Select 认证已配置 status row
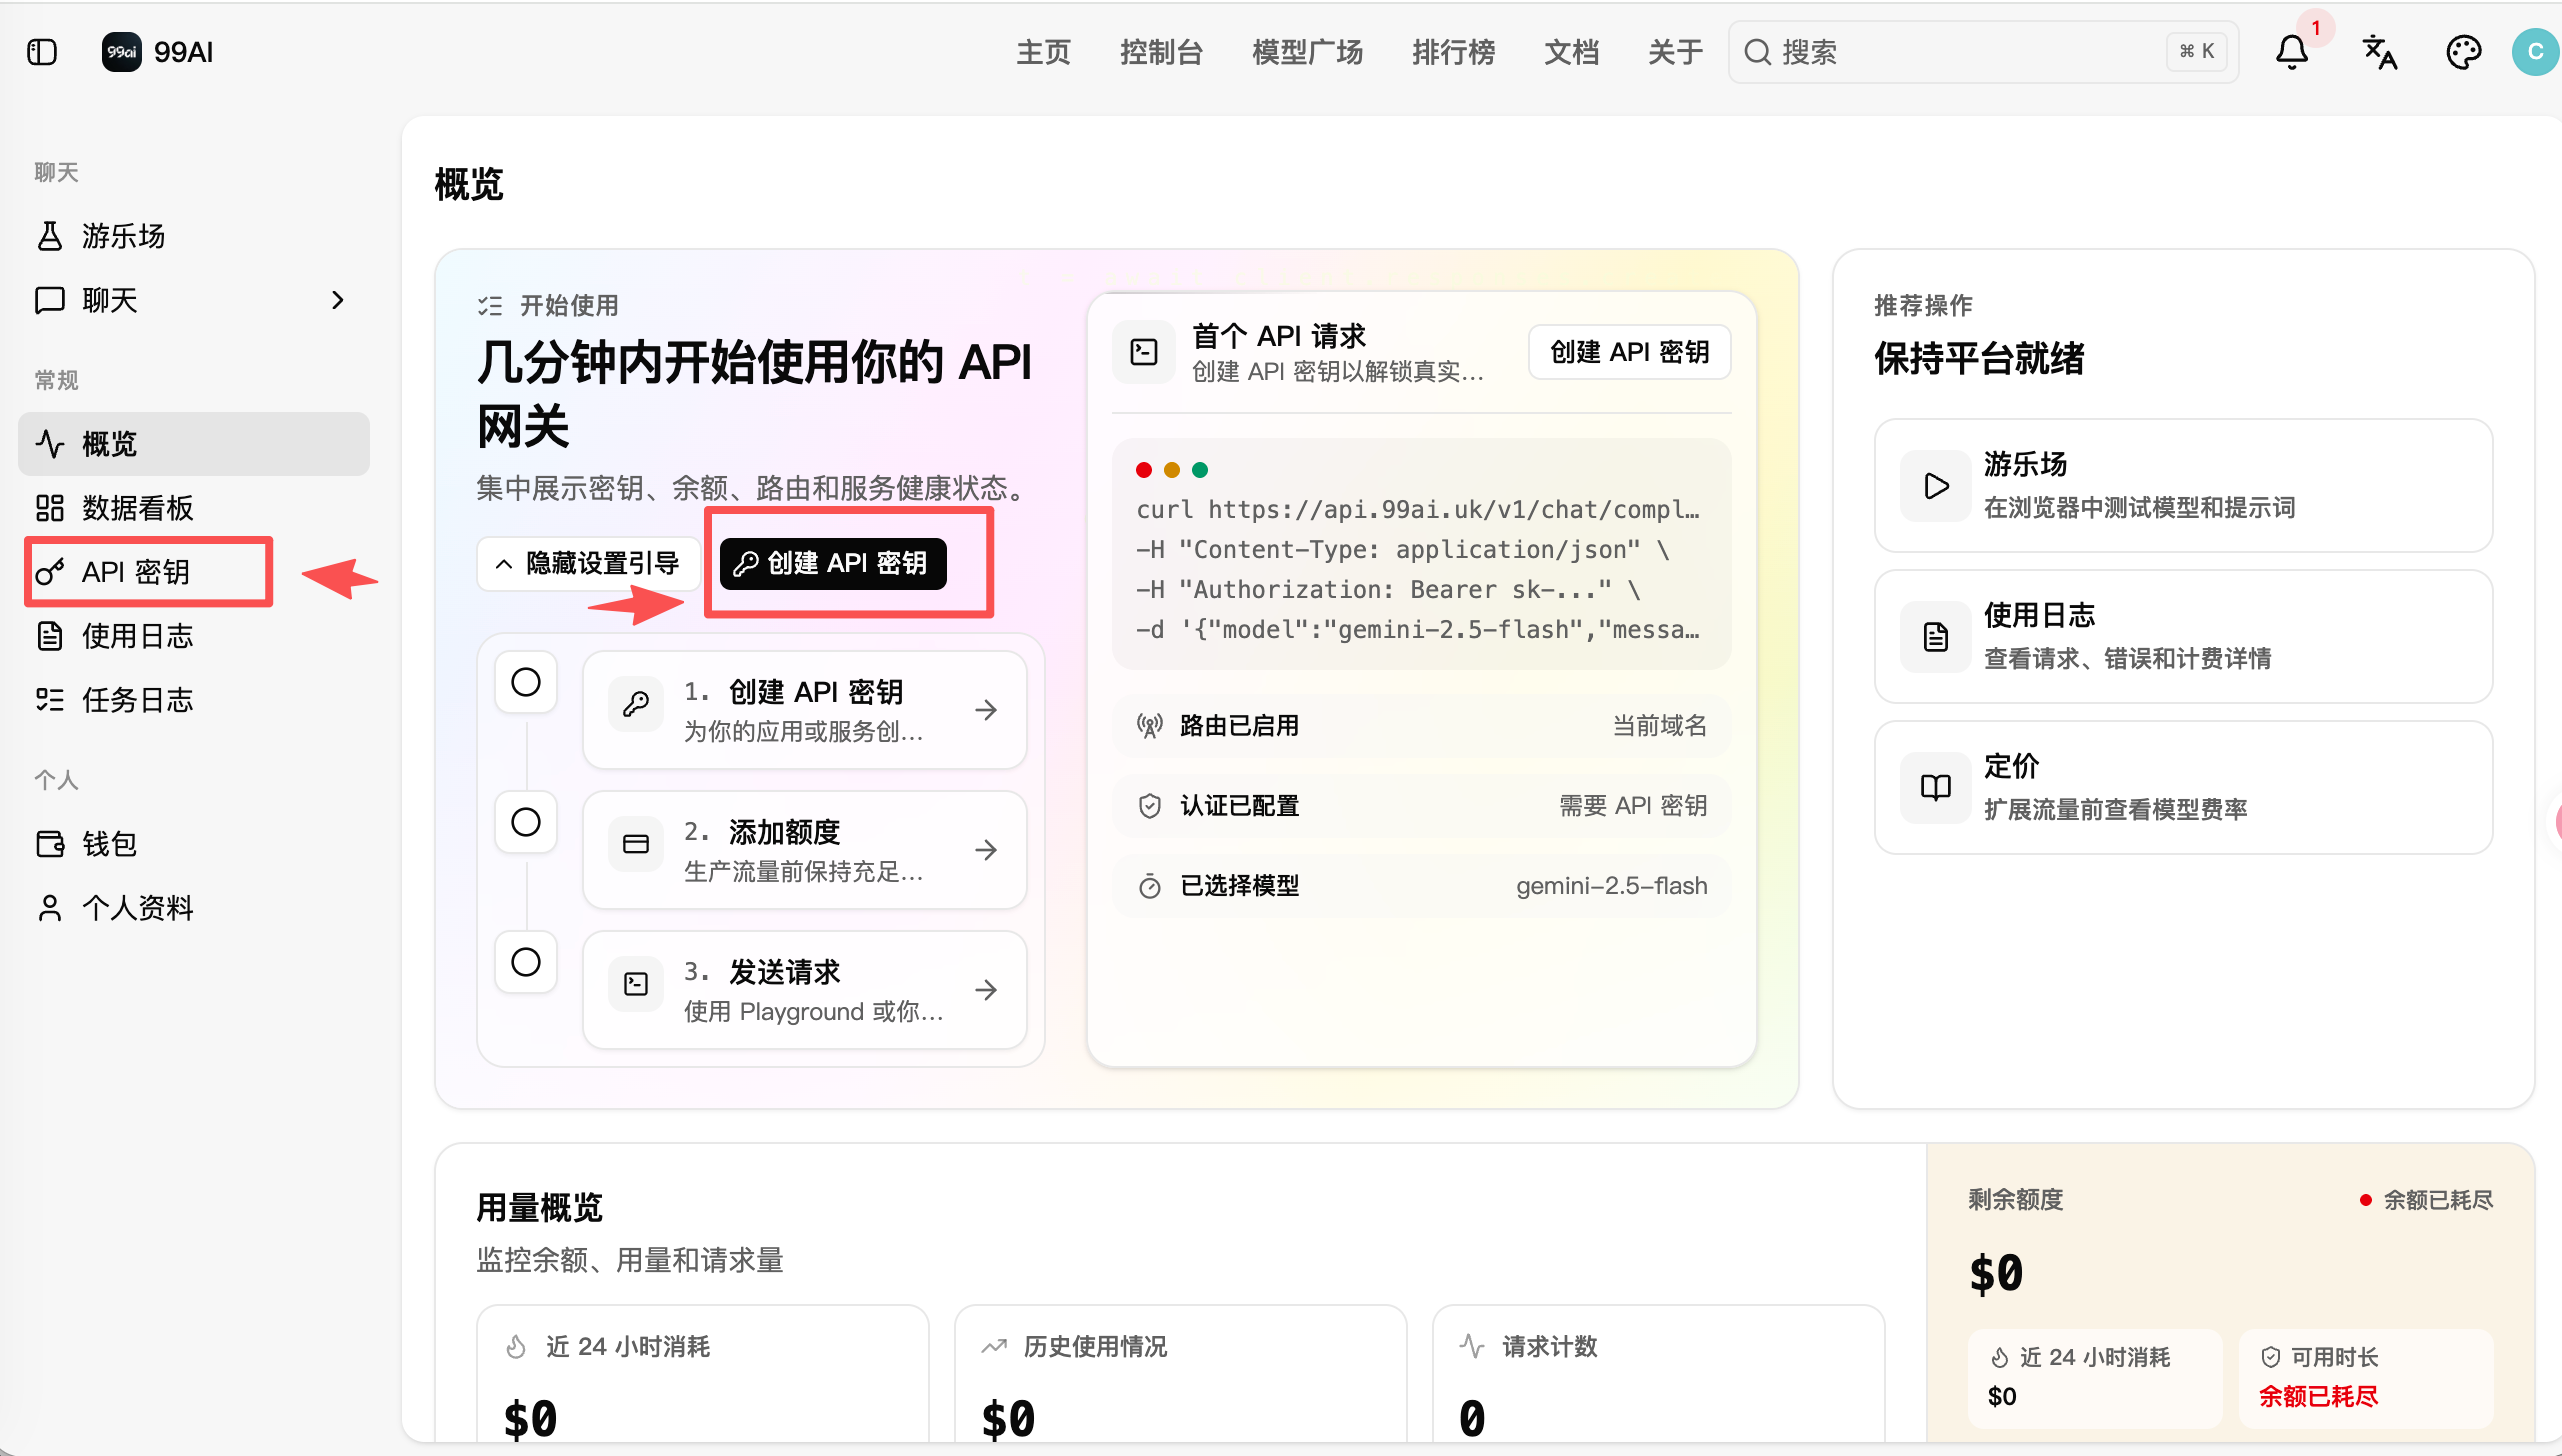 (x=1421, y=806)
